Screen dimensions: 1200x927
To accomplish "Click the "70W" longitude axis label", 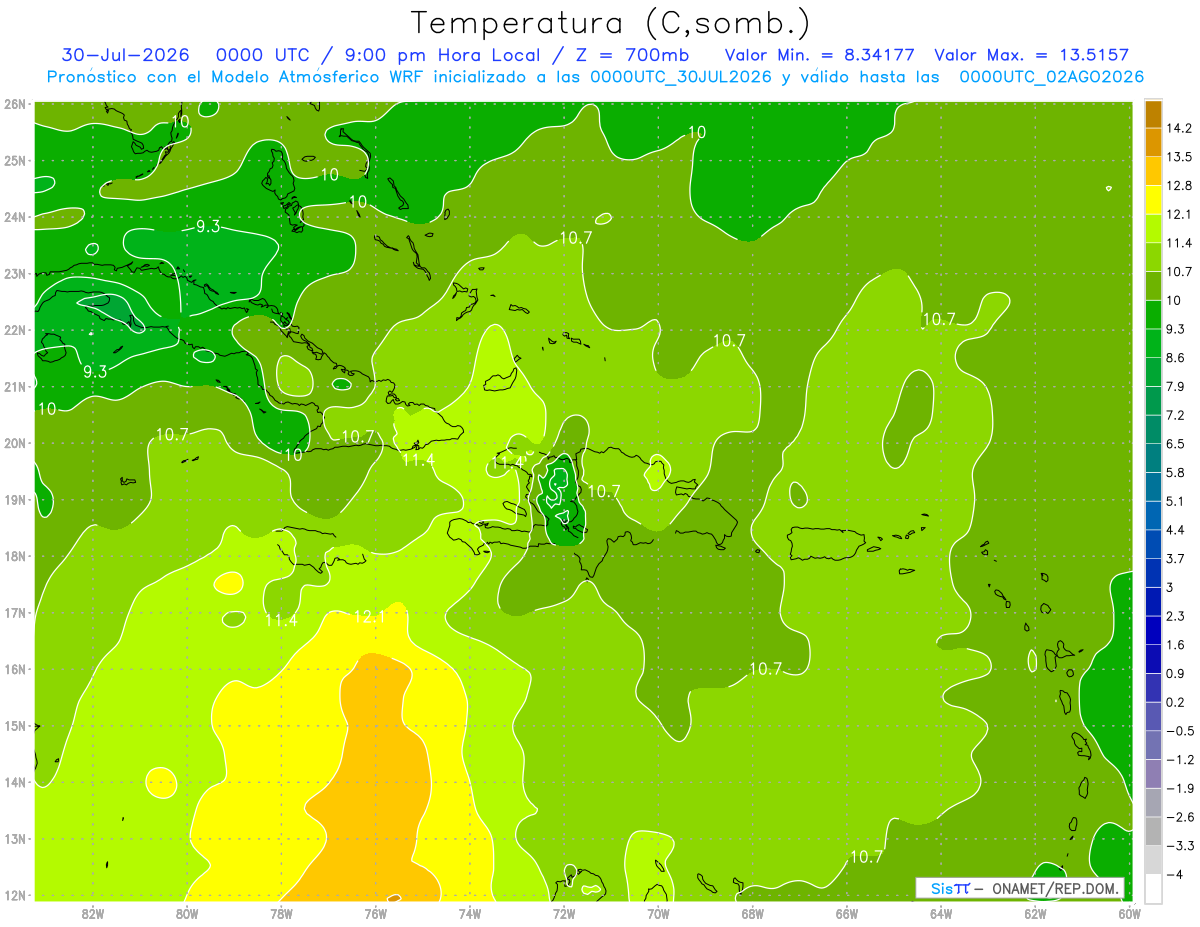I will [658, 912].
